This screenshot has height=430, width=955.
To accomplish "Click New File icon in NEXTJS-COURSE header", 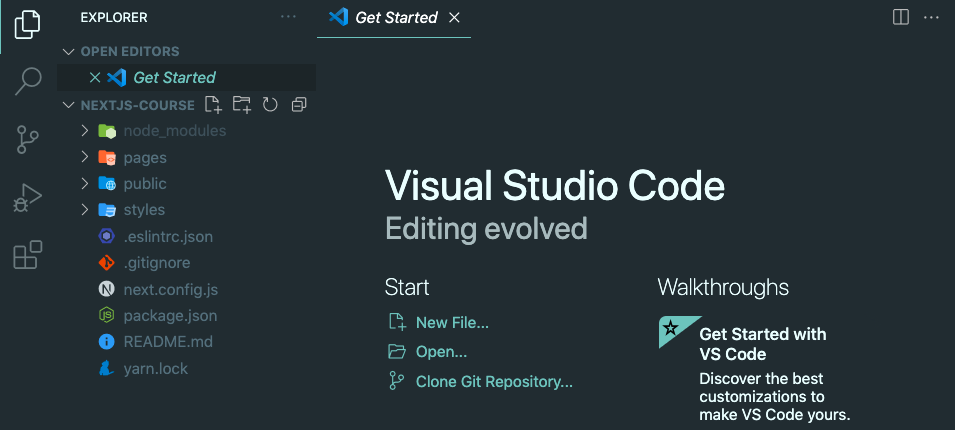I will coord(213,105).
